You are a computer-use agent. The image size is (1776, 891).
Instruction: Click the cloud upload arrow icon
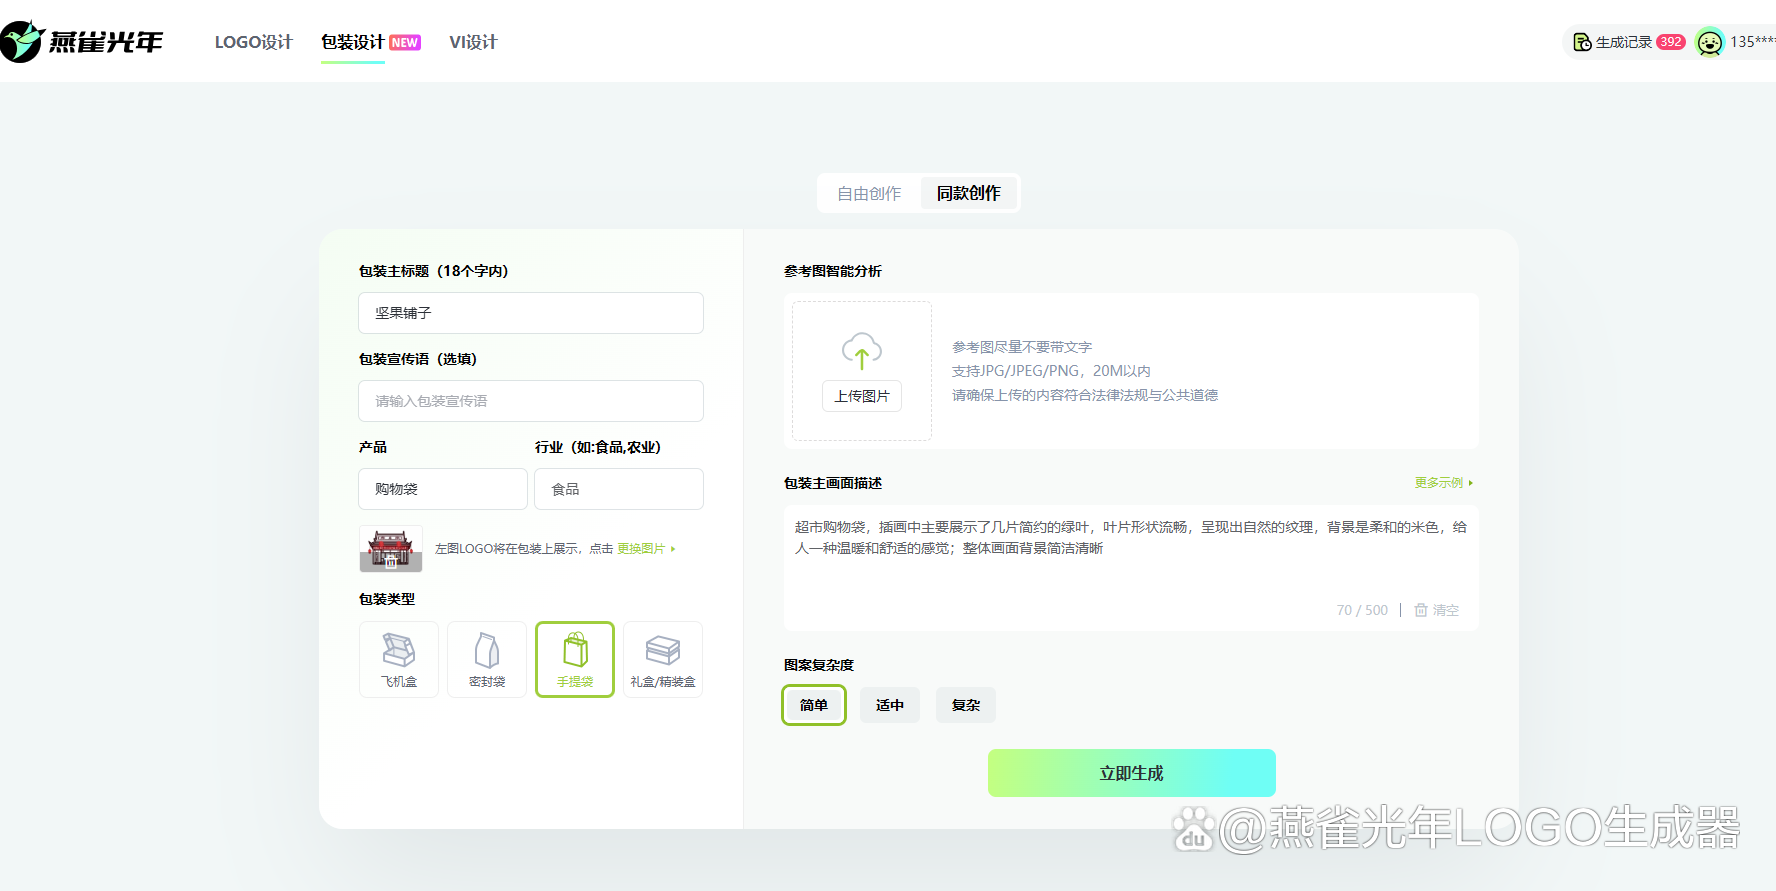[x=862, y=351]
